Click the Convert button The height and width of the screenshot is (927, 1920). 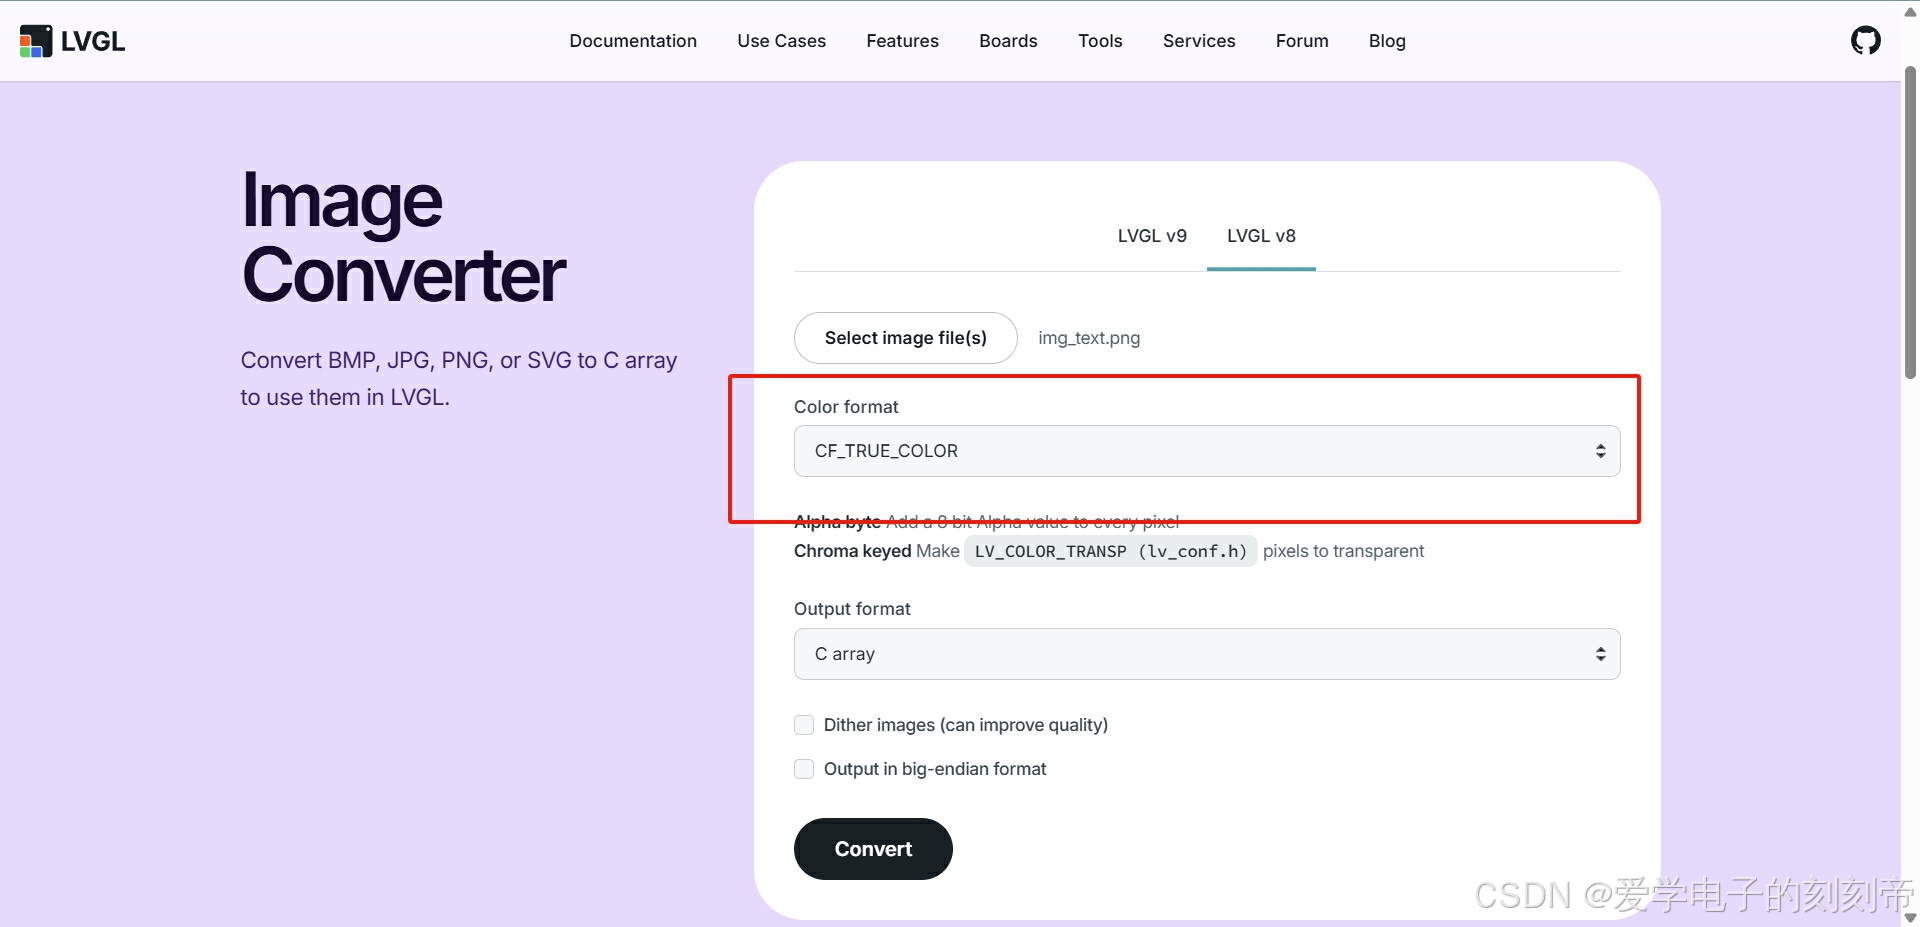(873, 849)
